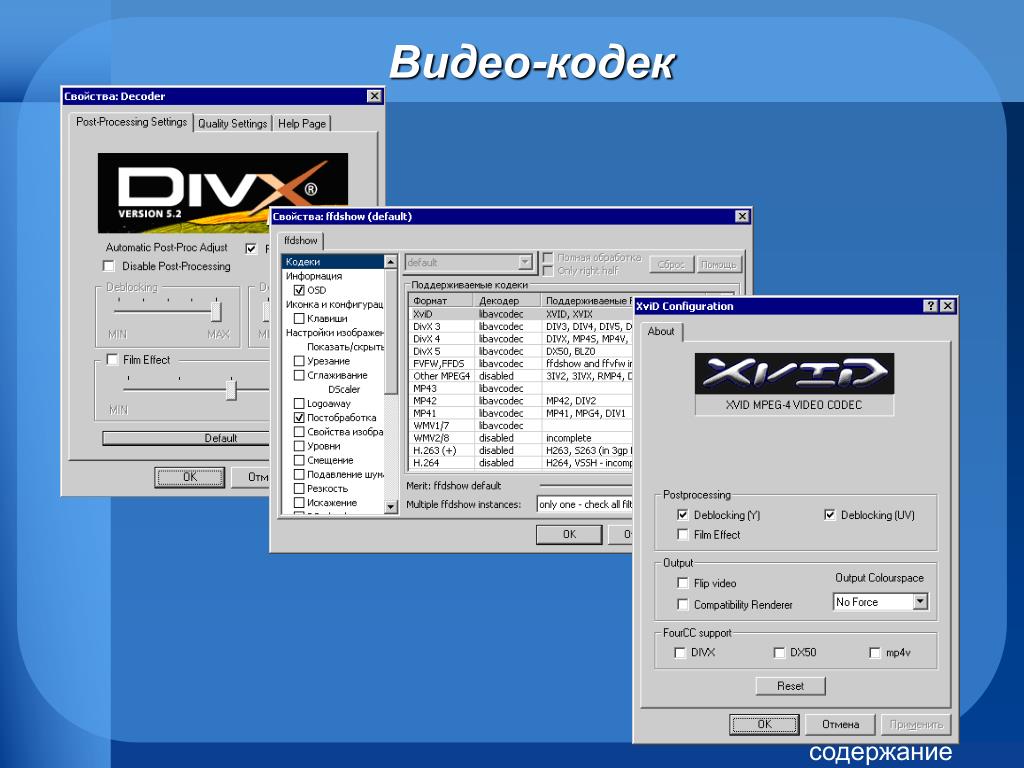
Task: Select the Other MPEG4 codec row
Action: [521, 376]
